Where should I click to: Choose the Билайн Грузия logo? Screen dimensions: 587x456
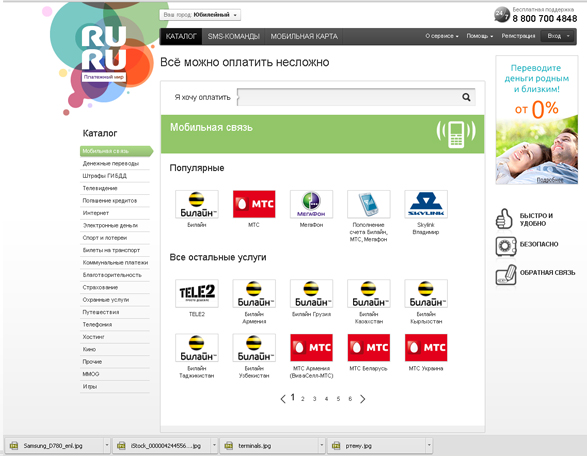311,294
